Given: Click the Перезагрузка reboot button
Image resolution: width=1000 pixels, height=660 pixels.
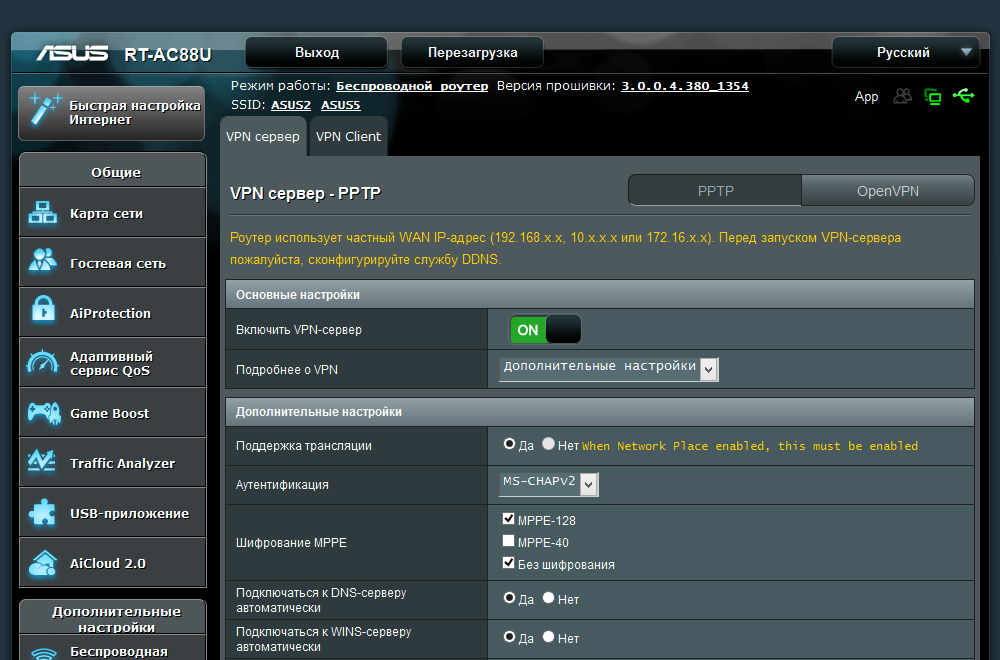Looking at the screenshot, I should coord(472,52).
